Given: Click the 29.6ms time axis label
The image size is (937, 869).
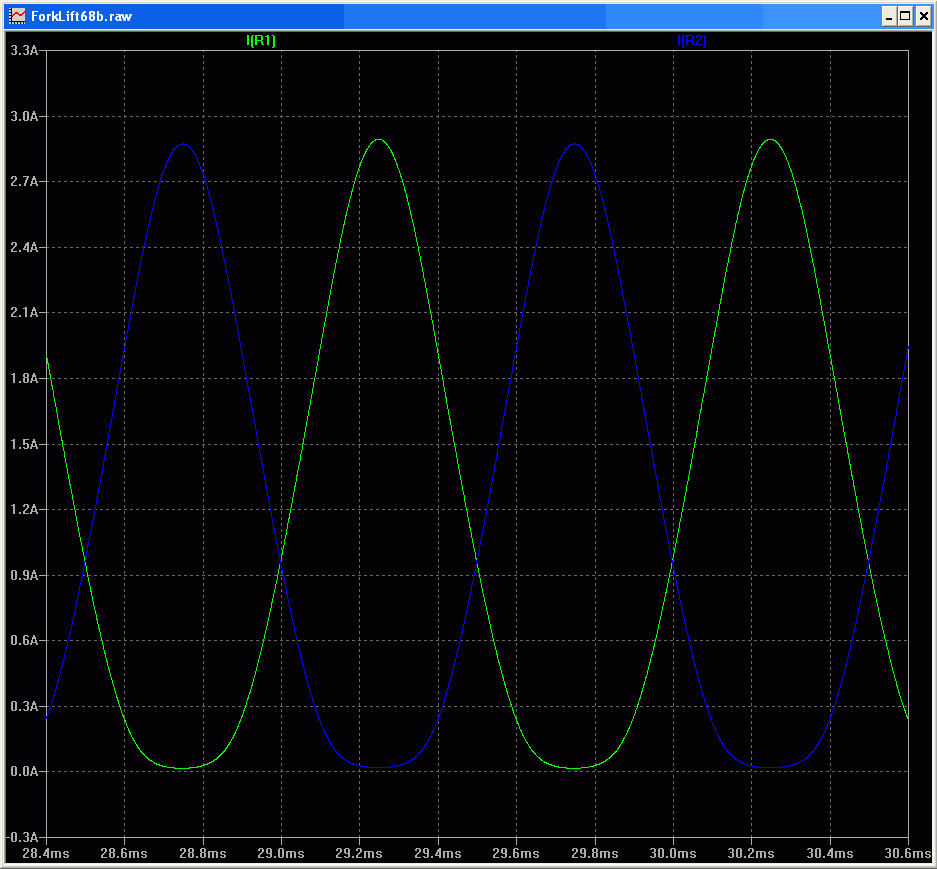Looking at the screenshot, I should (516, 853).
